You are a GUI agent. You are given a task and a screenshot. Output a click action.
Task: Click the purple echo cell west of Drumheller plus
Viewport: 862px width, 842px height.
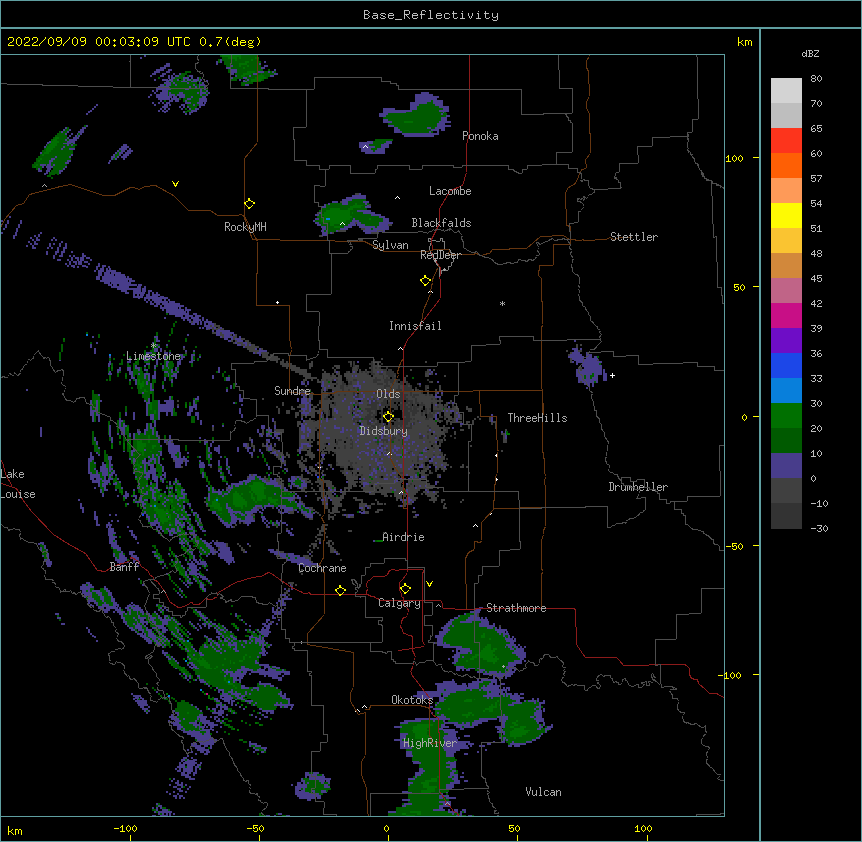click(587, 367)
